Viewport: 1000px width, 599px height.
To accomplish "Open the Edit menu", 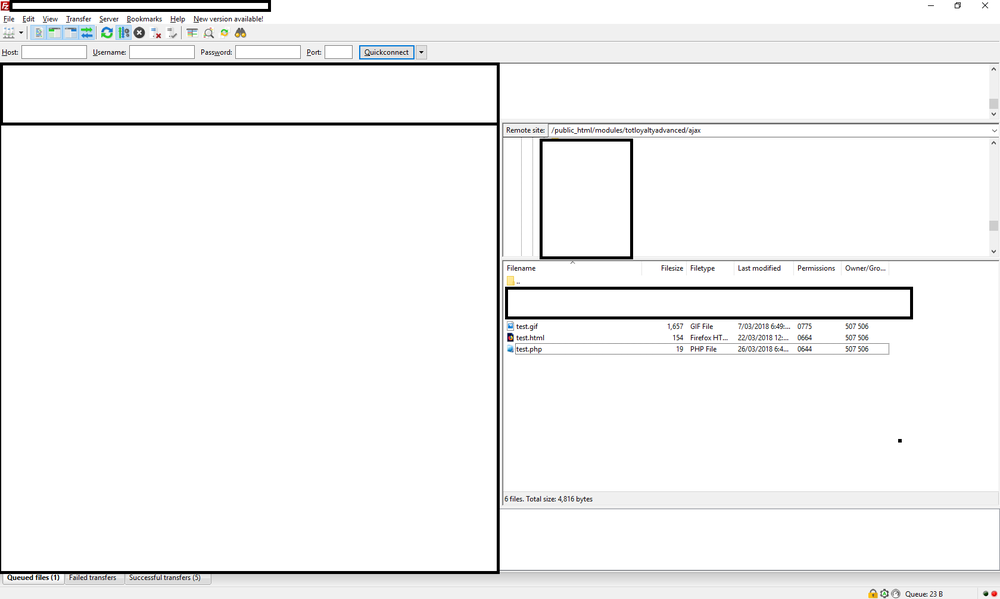I will [29, 19].
